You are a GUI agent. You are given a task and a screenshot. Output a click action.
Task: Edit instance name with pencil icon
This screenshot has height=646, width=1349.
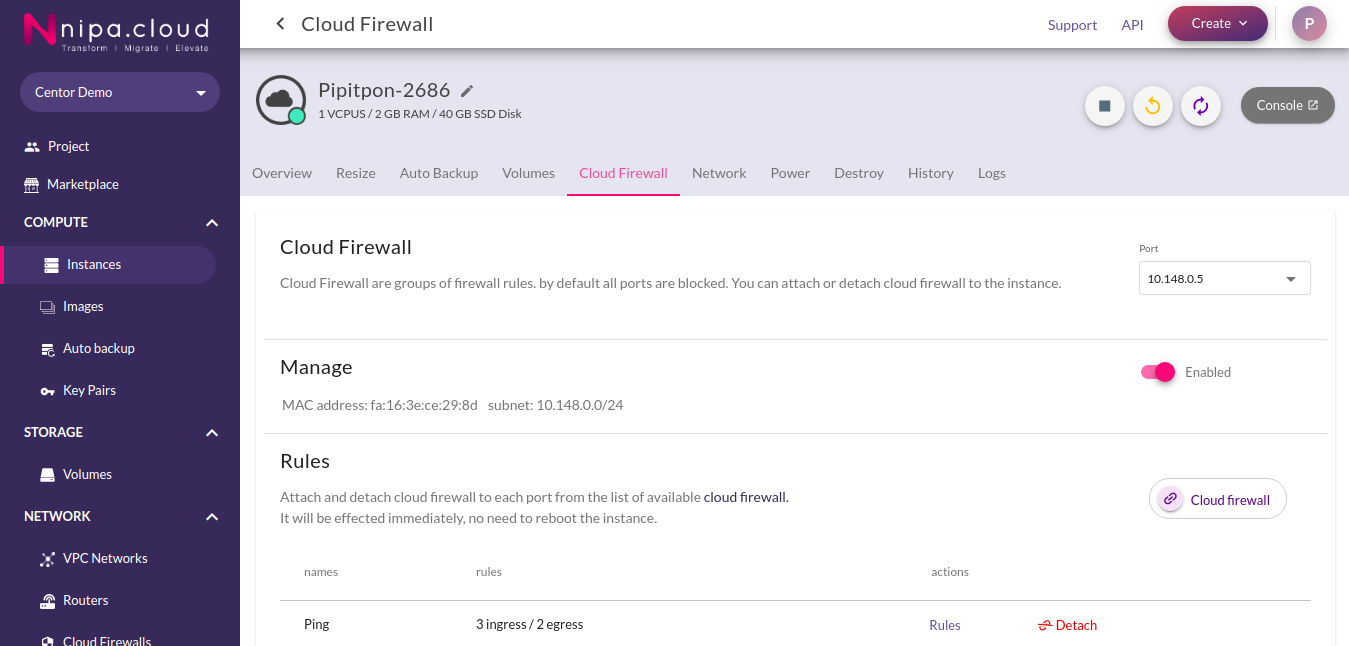(467, 91)
